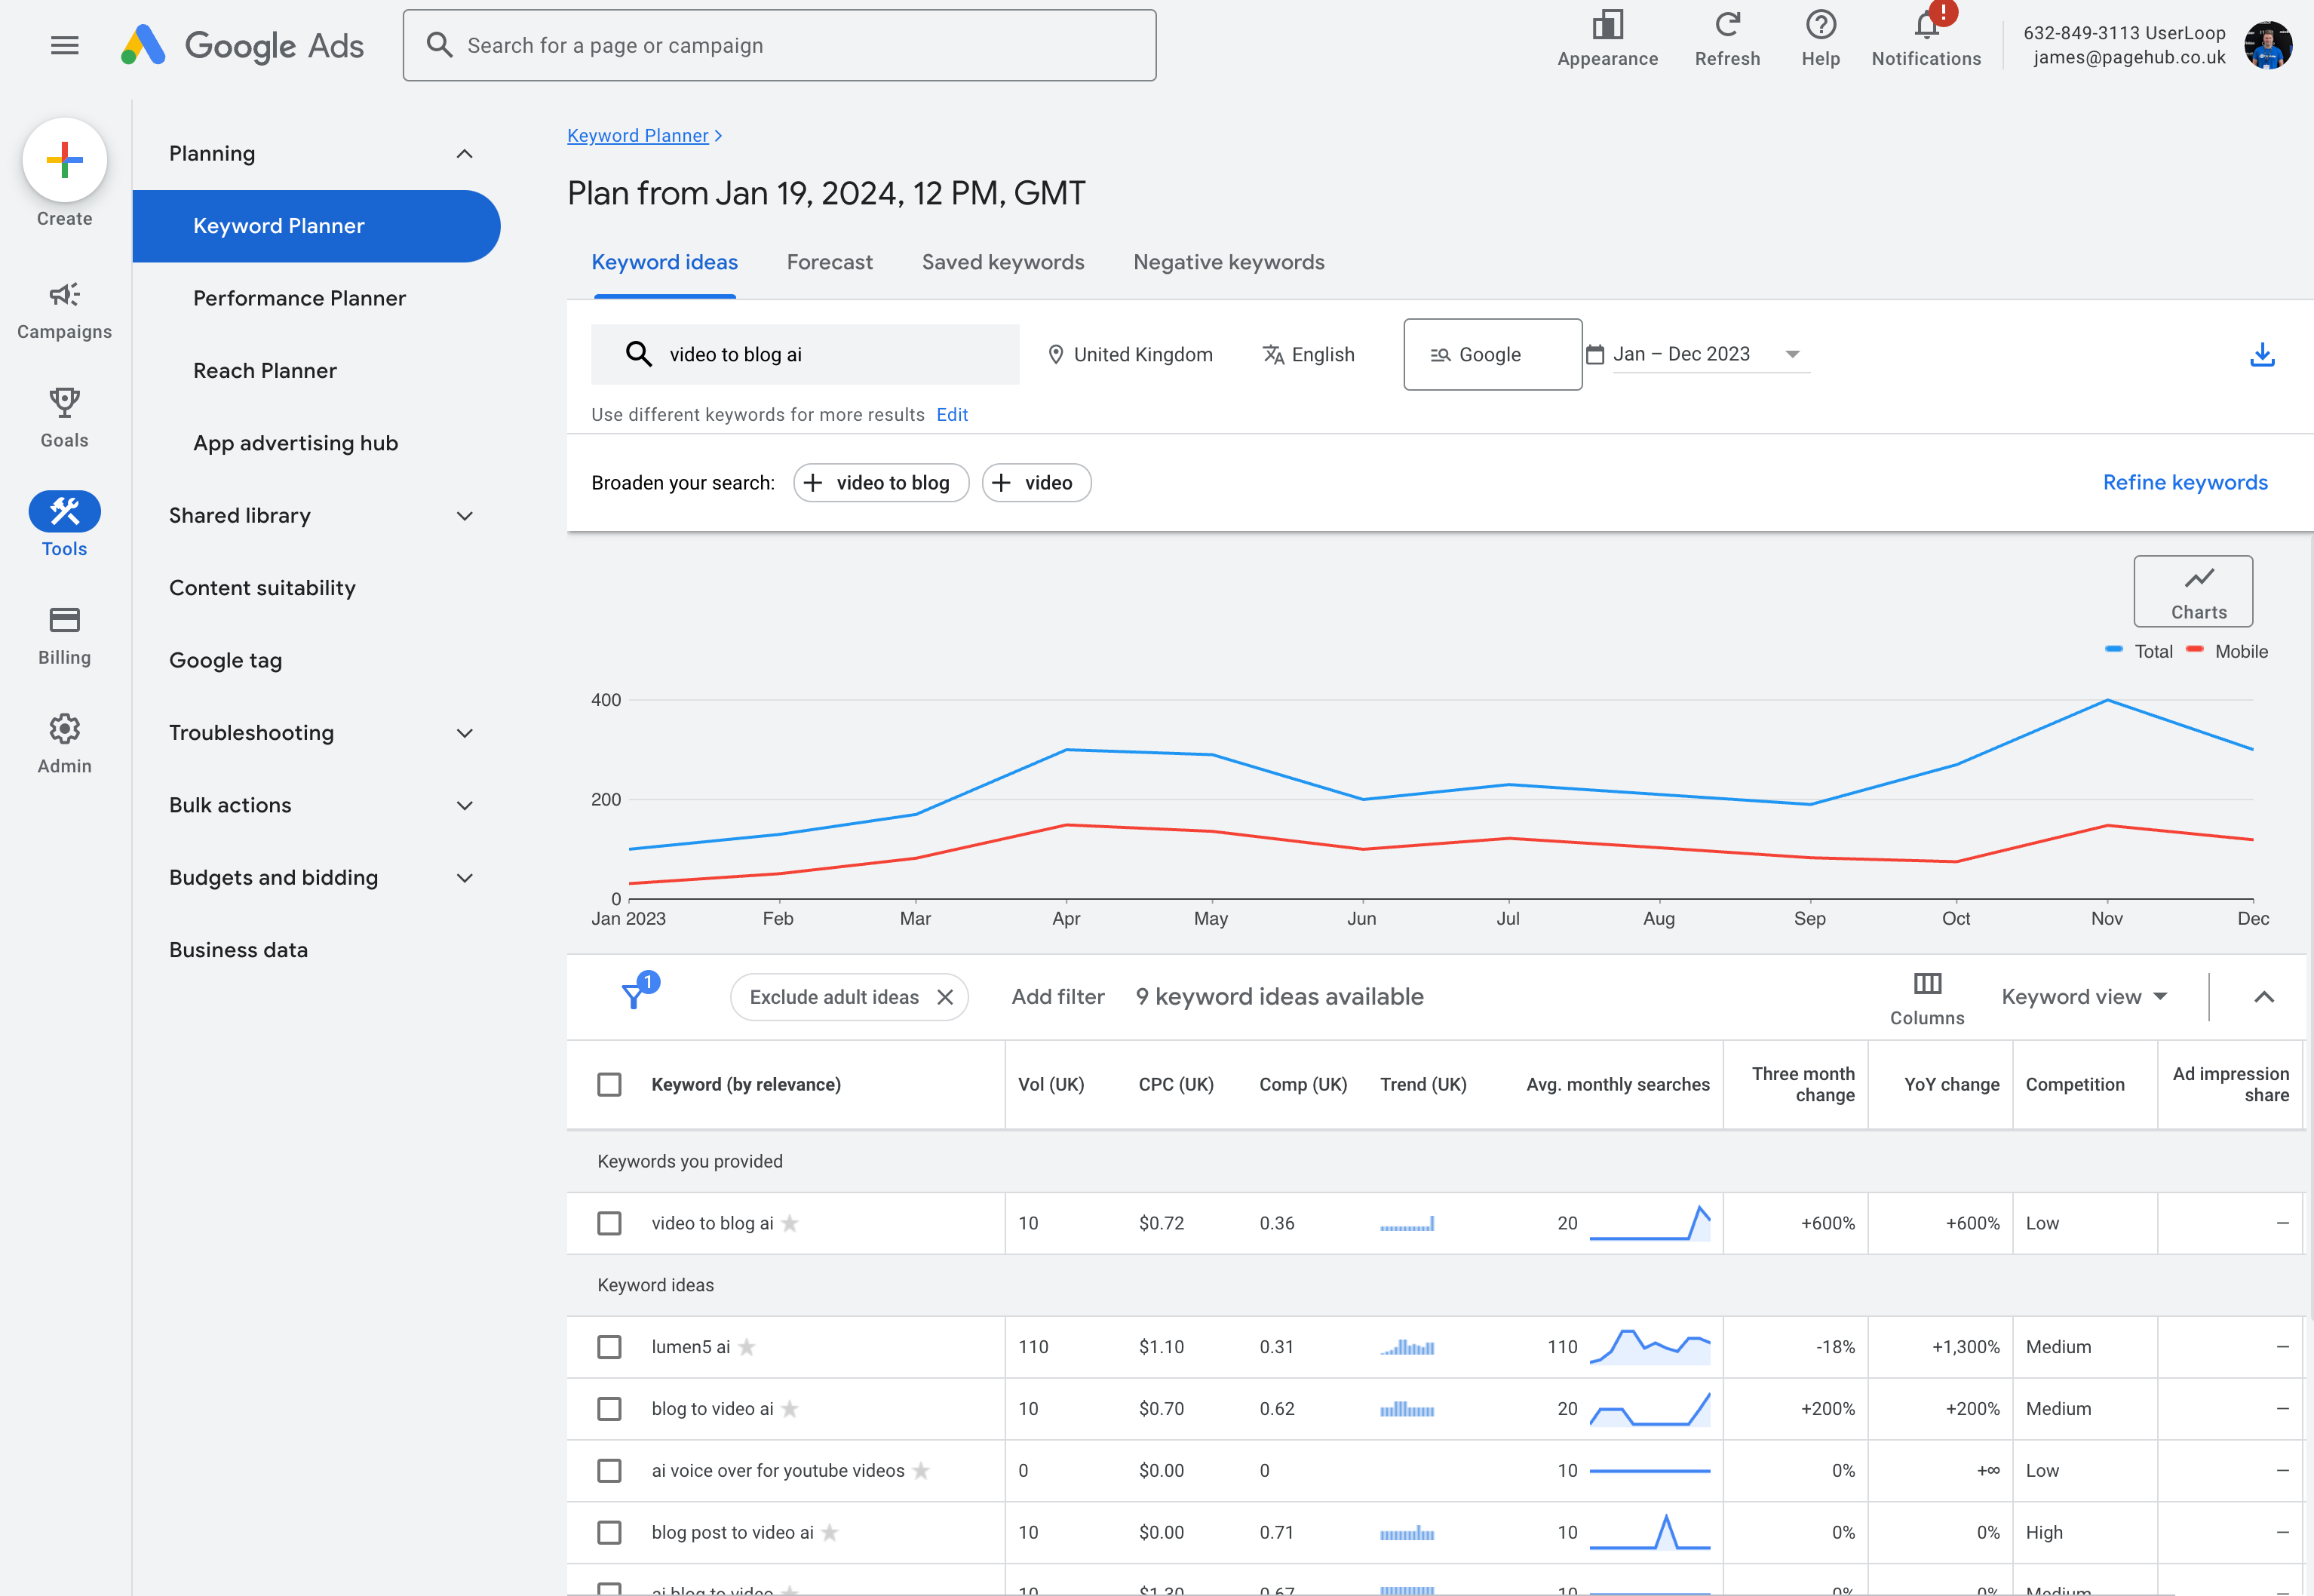Select all keywords with header checkbox
The image size is (2314, 1596).
coord(609,1085)
